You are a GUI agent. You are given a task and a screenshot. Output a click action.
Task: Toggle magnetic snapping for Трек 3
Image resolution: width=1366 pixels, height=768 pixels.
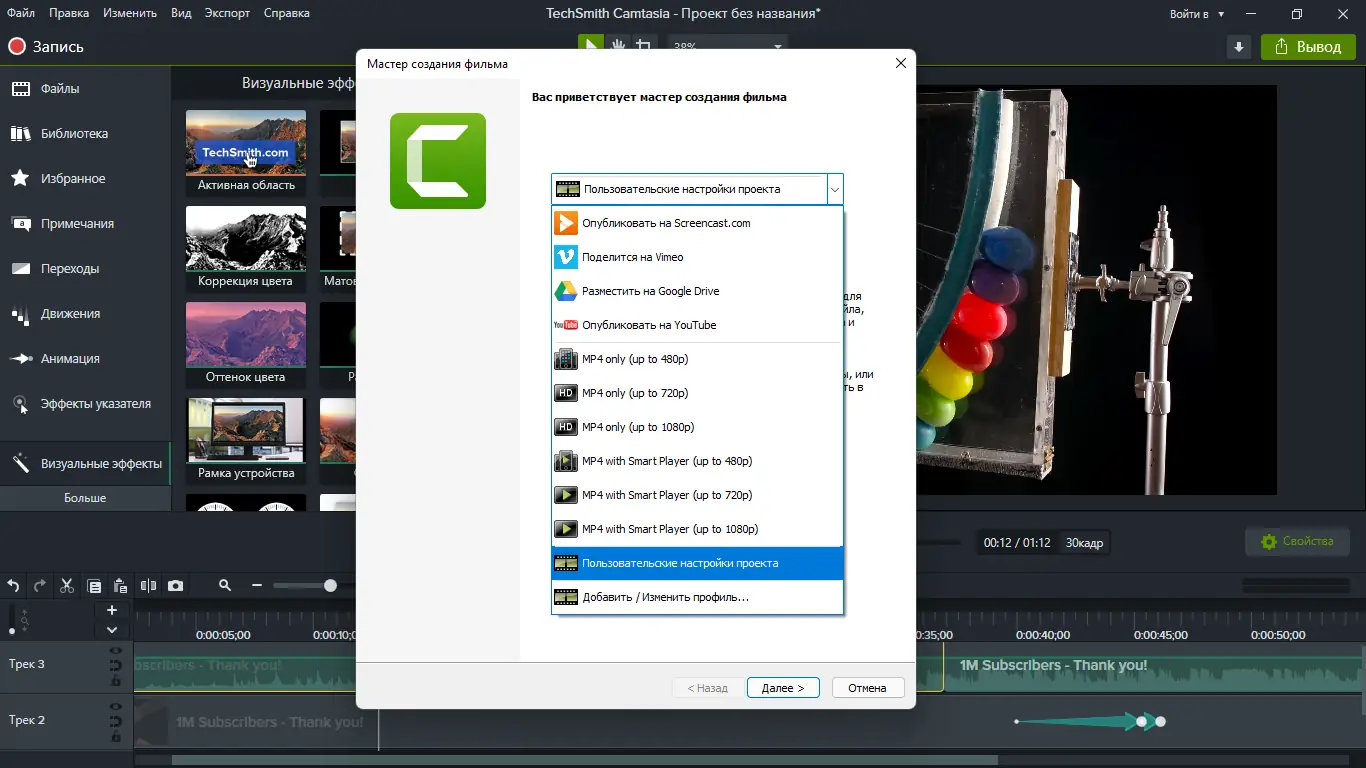(116, 666)
